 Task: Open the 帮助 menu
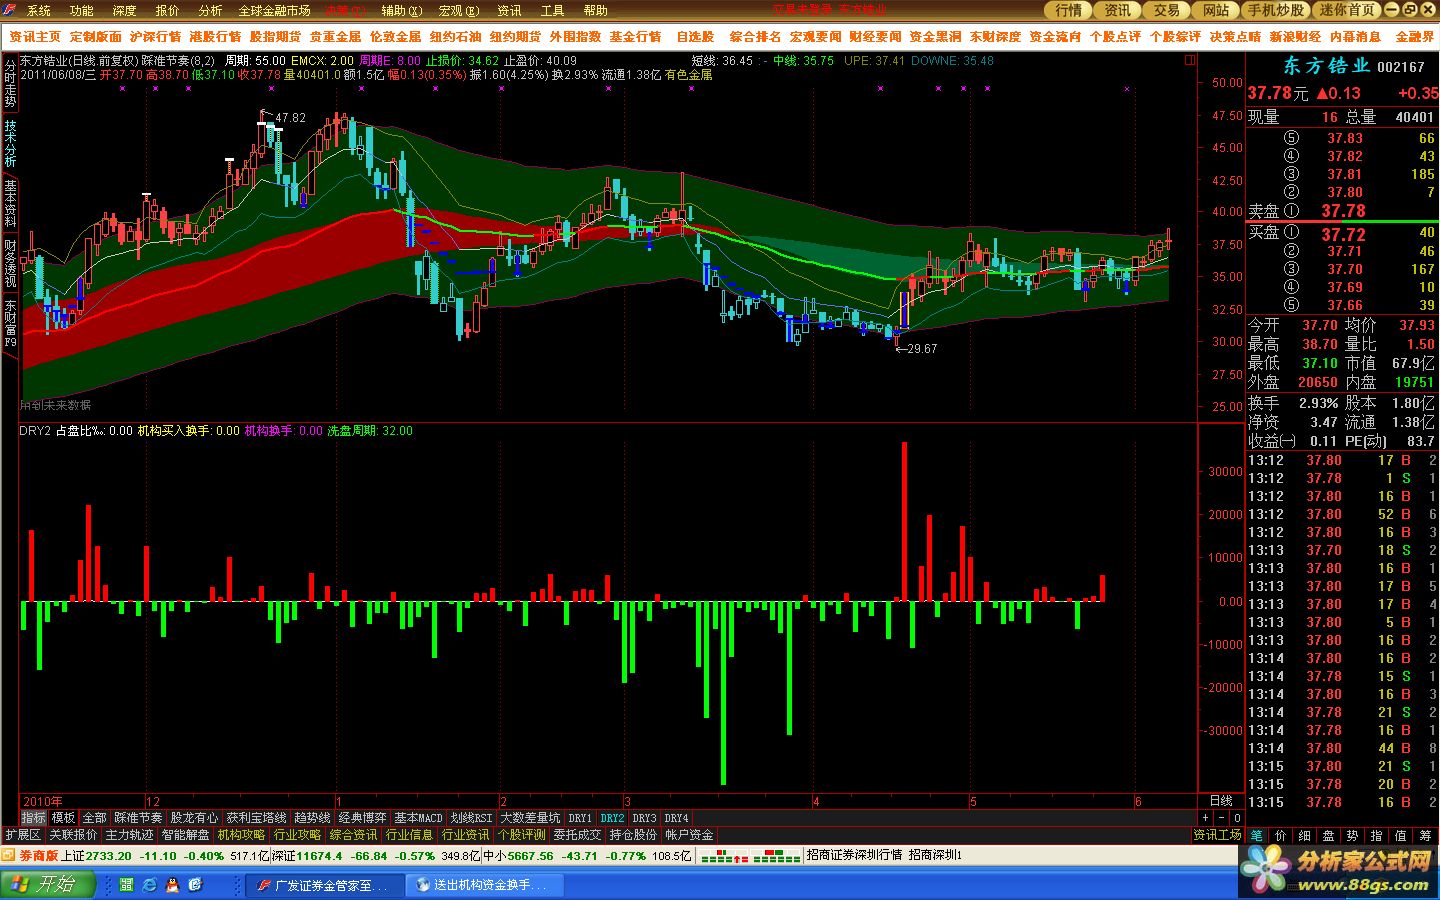pyautogui.click(x=595, y=10)
